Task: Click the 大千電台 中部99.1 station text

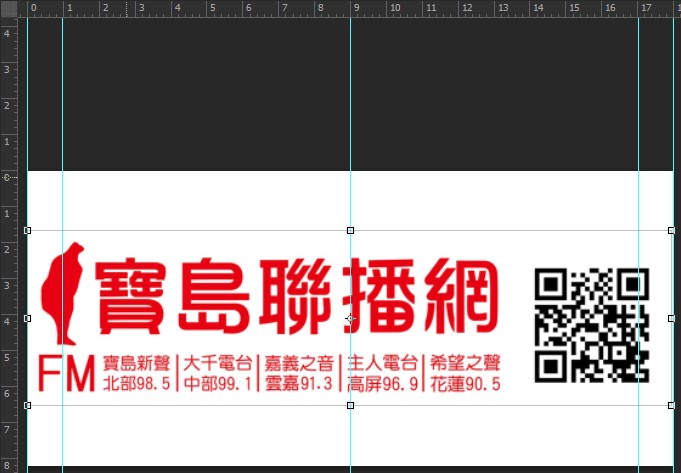Action: (217, 373)
